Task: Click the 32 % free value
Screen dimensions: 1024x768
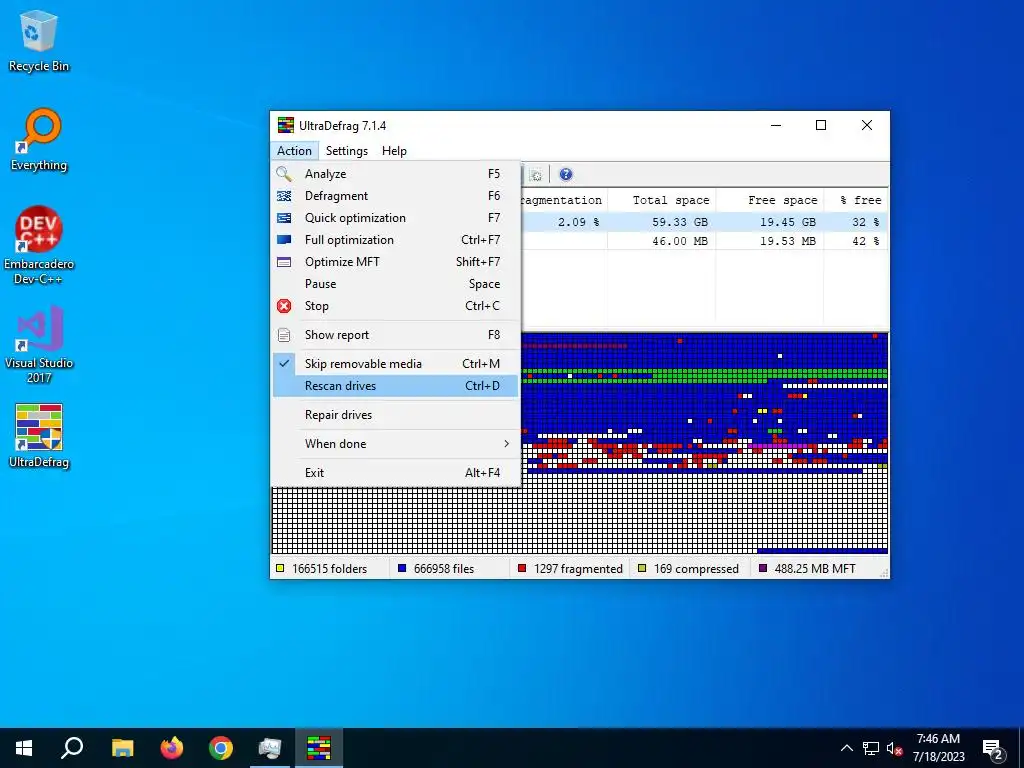Action: click(866, 222)
